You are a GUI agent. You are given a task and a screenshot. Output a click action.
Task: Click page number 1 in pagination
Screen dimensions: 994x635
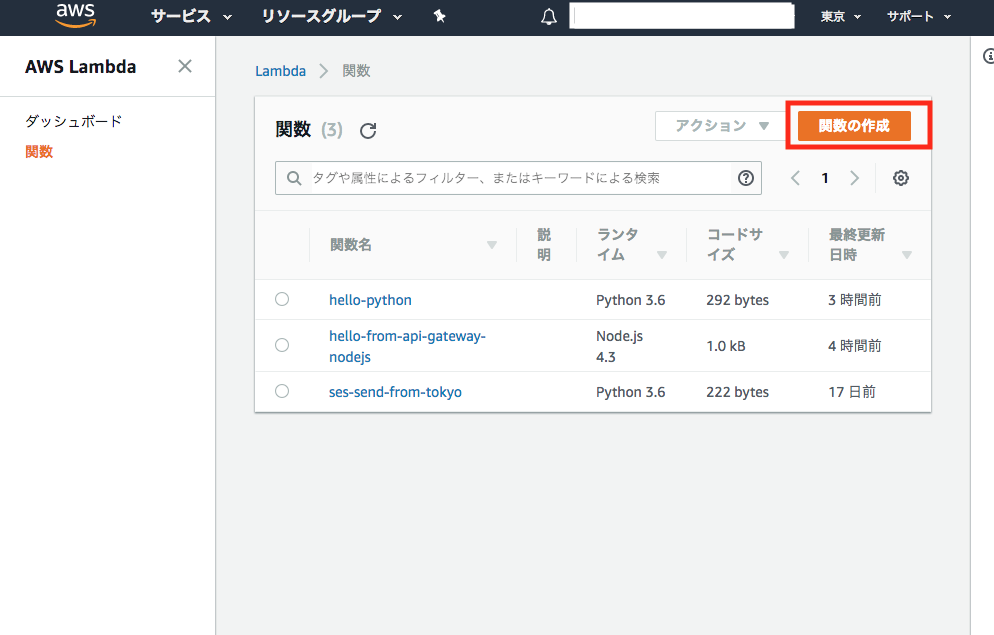pyautogui.click(x=825, y=178)
